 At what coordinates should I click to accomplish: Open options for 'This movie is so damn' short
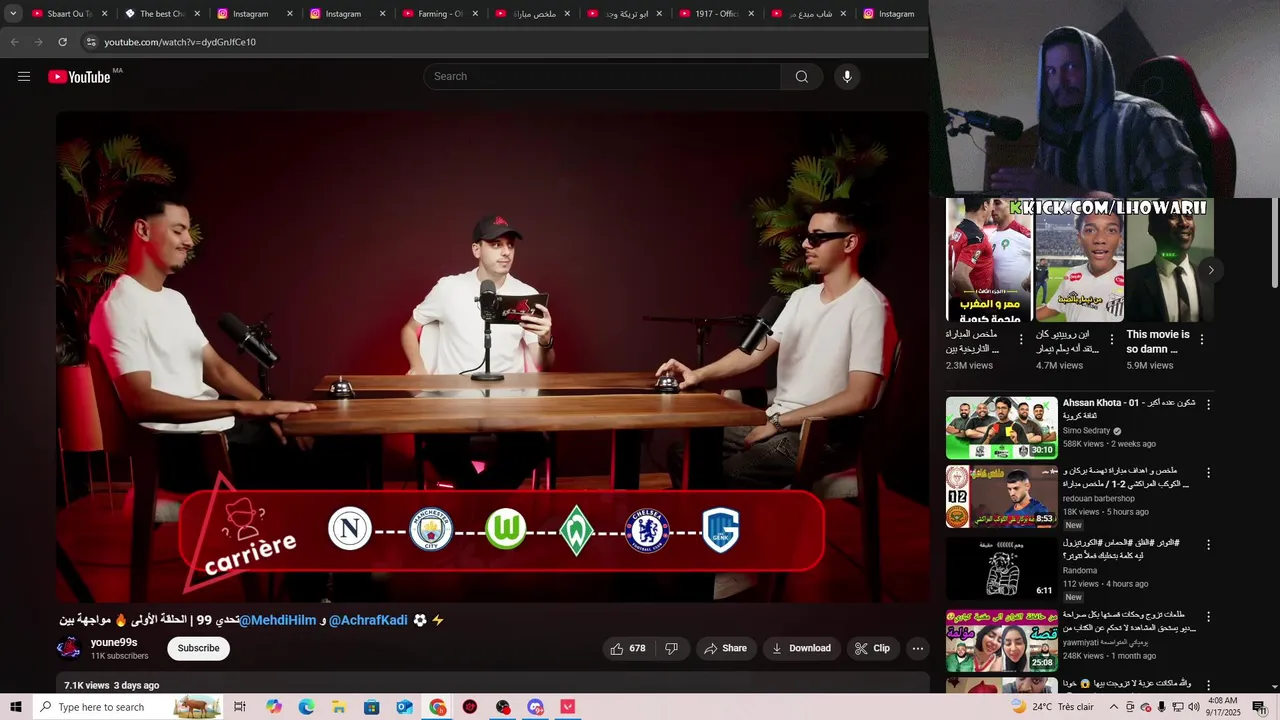(x=1202, y=340)
